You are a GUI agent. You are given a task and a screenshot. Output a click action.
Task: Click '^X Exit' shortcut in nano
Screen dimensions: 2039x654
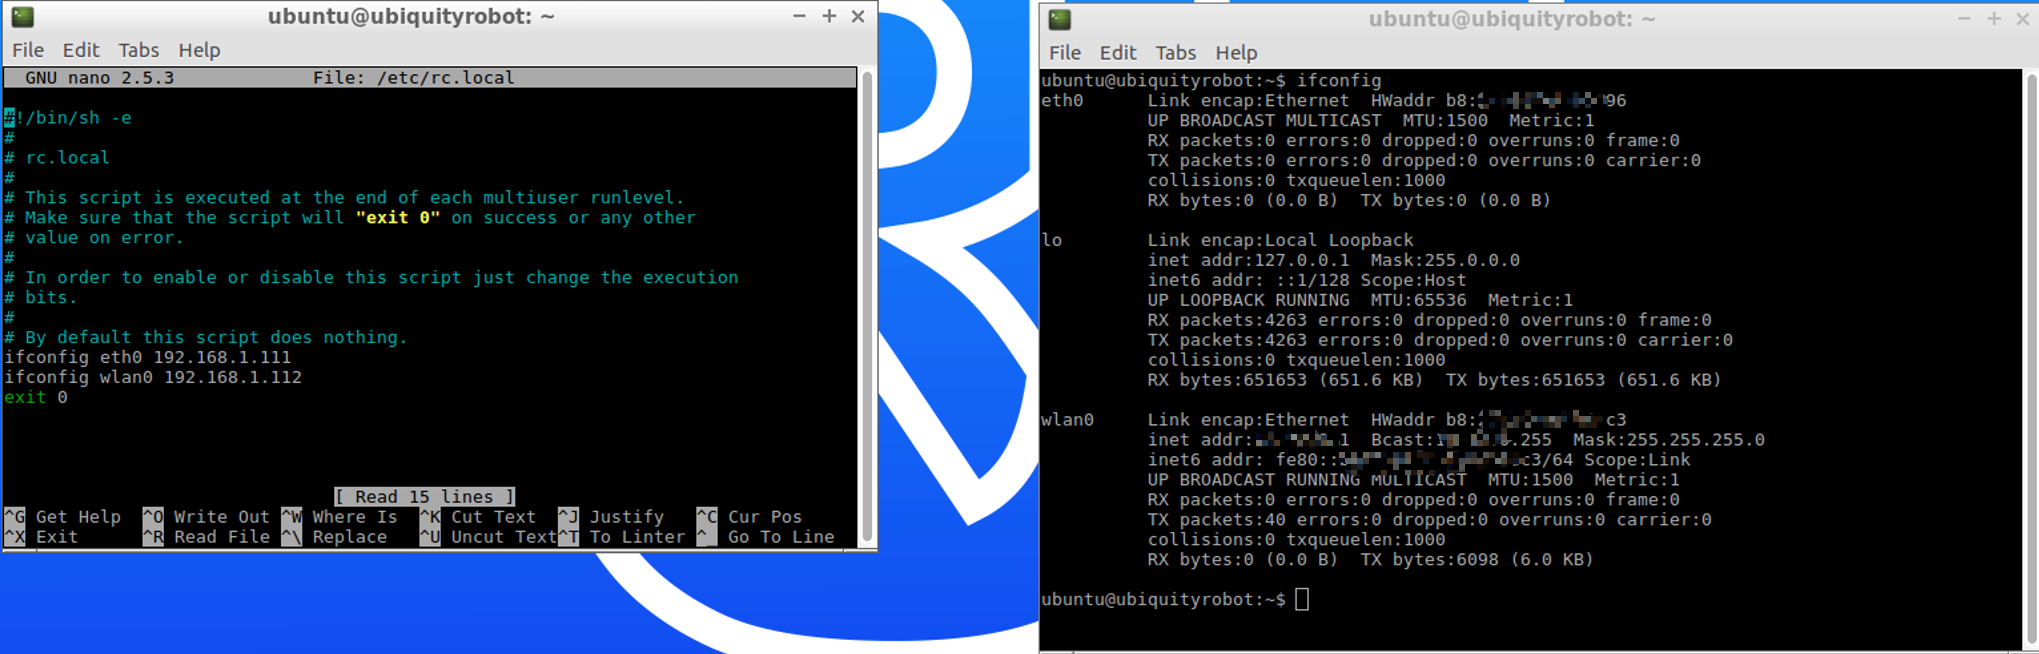click(41, 537)
